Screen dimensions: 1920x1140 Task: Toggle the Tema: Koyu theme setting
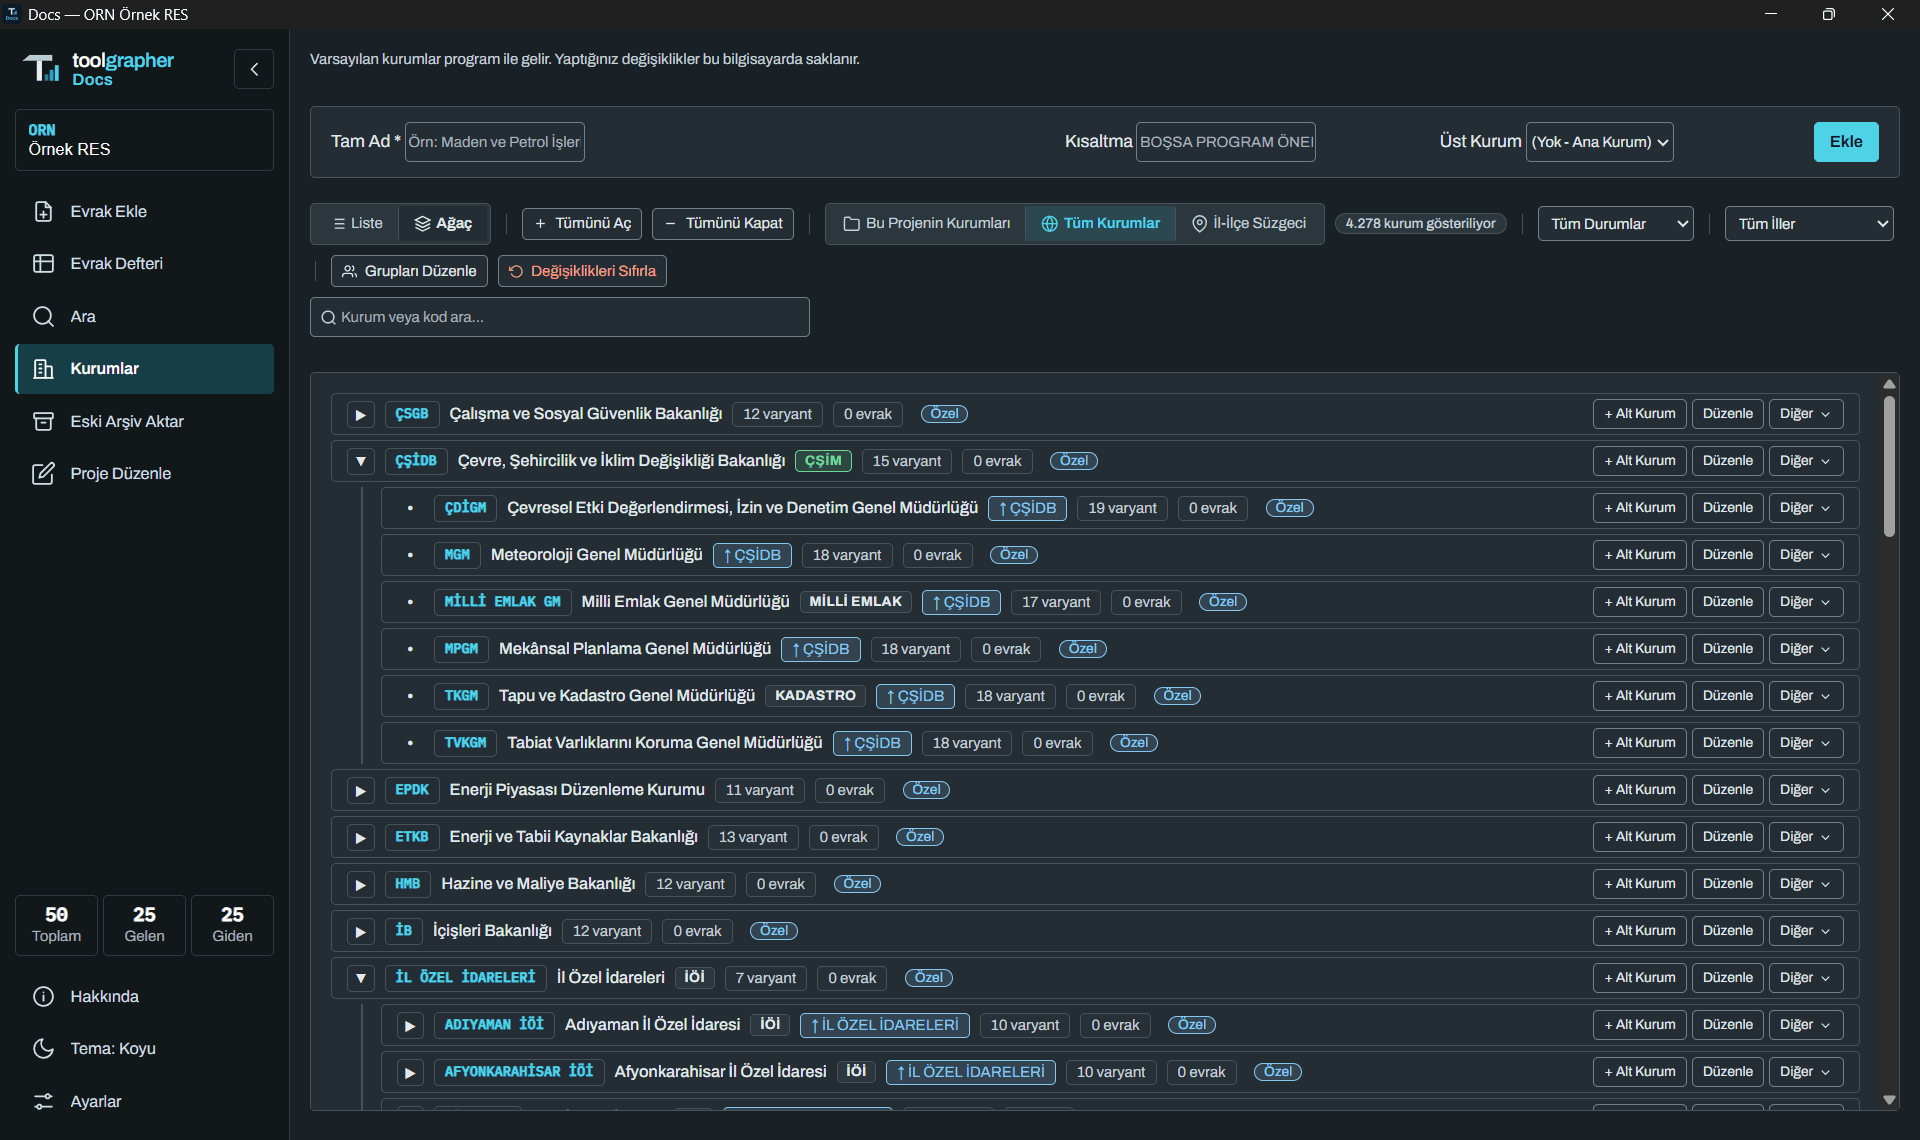tap(144, 1048)
